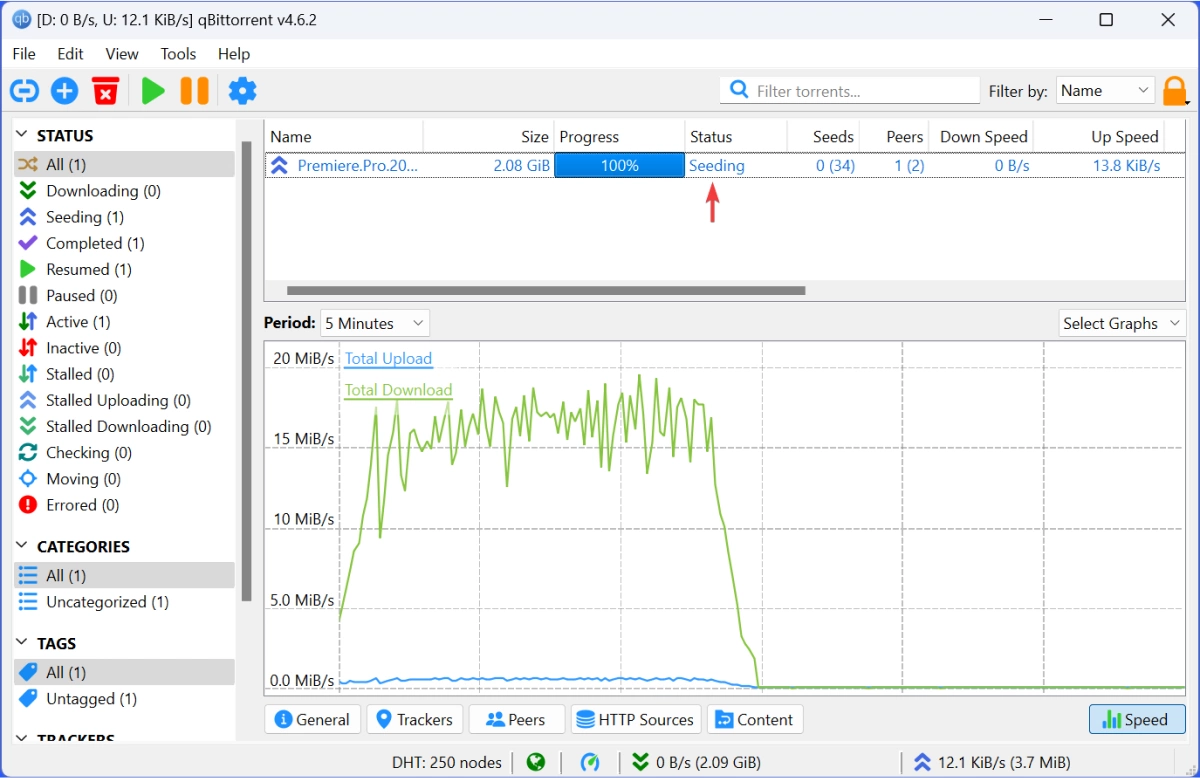Open the Edit menu

[x=70, y=54]
